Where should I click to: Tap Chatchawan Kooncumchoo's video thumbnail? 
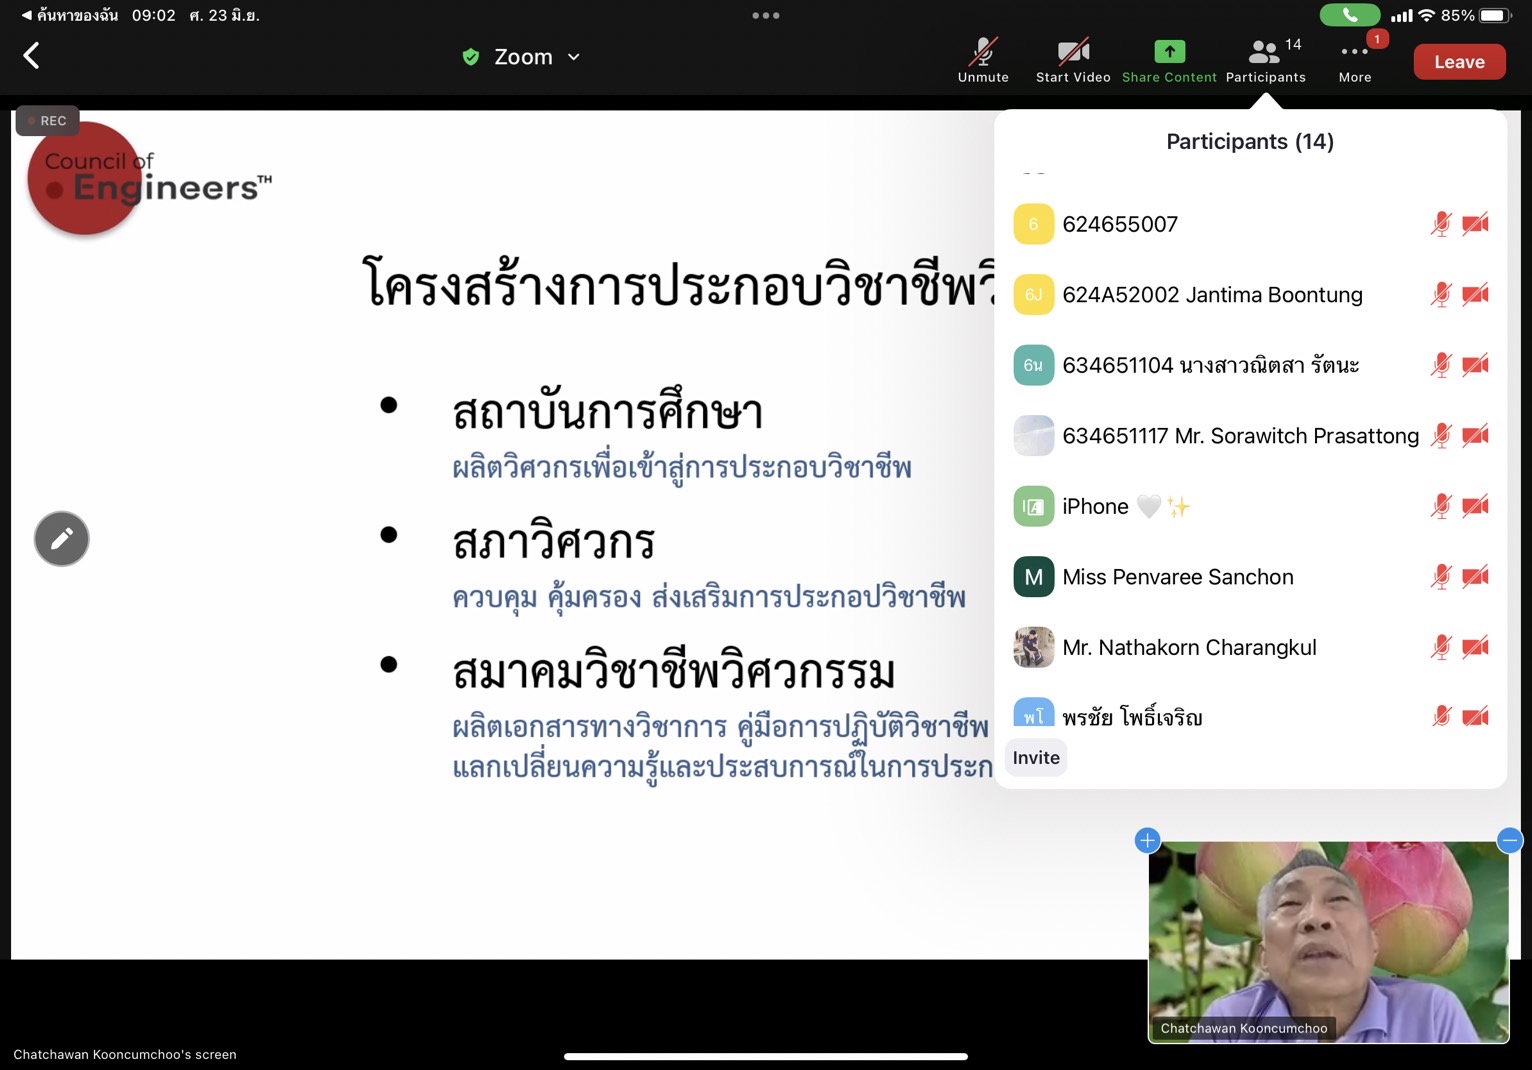[x=1328, y=940]
